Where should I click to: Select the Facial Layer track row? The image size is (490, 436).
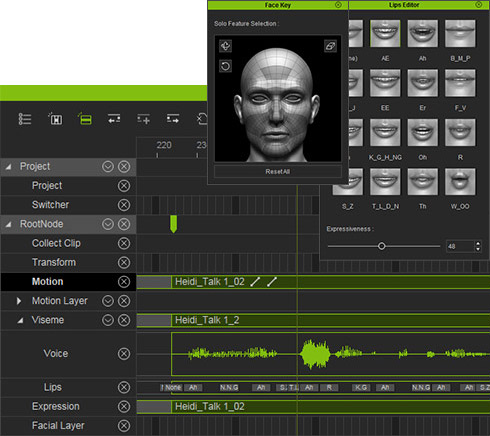[x=68, y=426]
